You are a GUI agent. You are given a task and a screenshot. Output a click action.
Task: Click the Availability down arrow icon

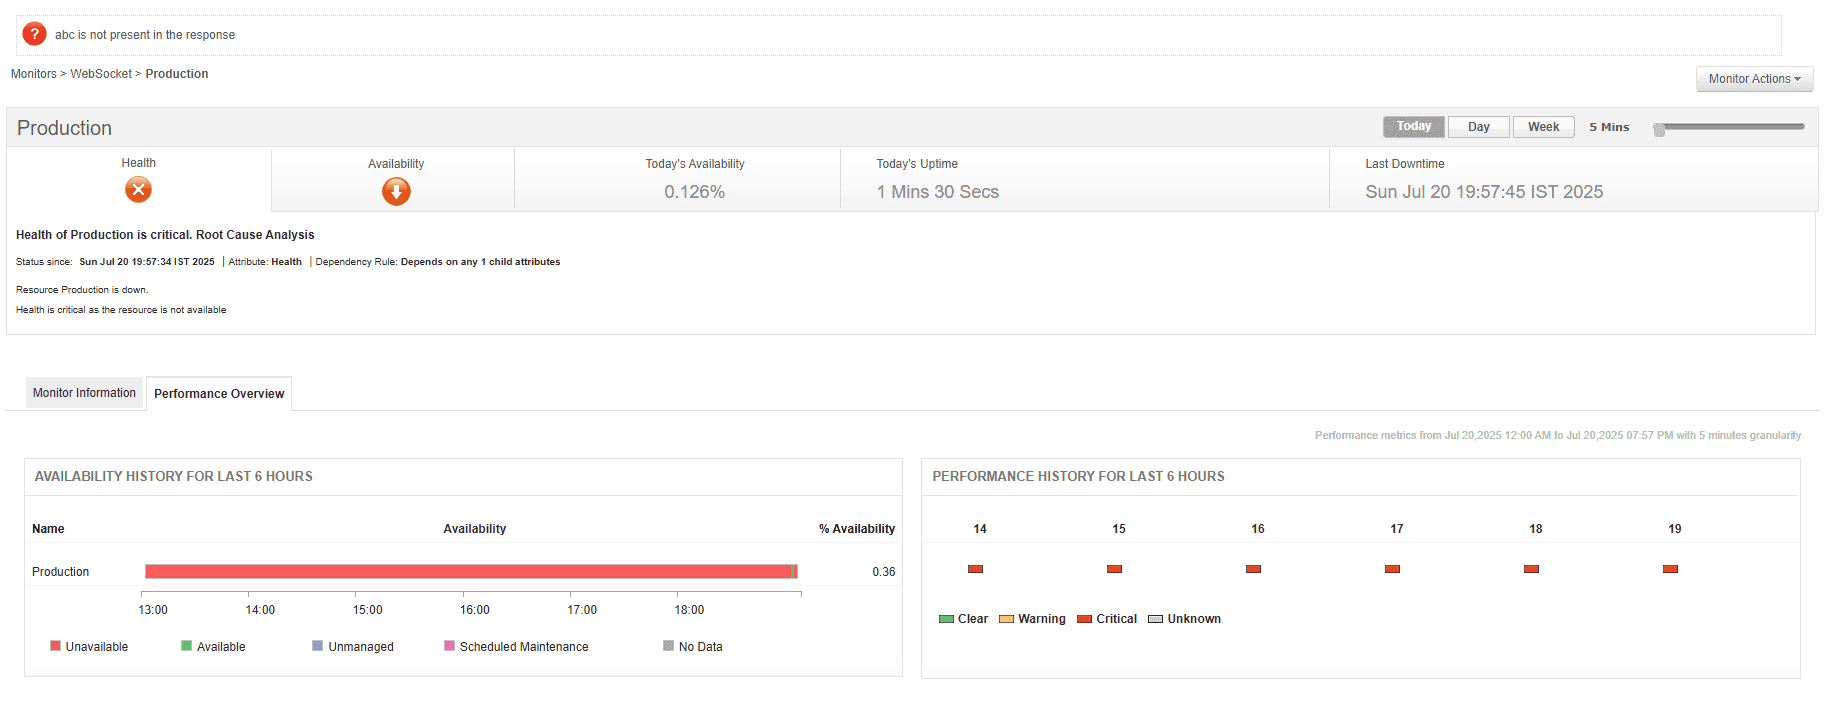pos(396,191)
